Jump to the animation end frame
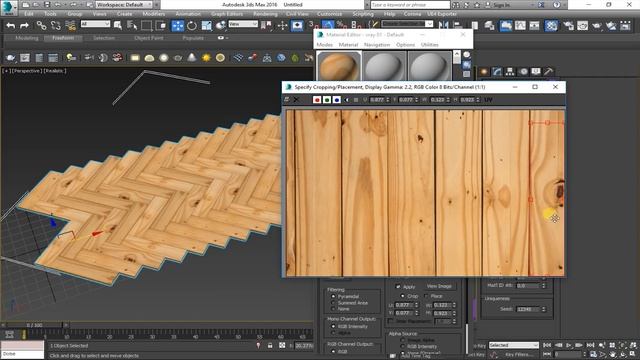Screen dimensions: 640x360 (x=590, y=345)
